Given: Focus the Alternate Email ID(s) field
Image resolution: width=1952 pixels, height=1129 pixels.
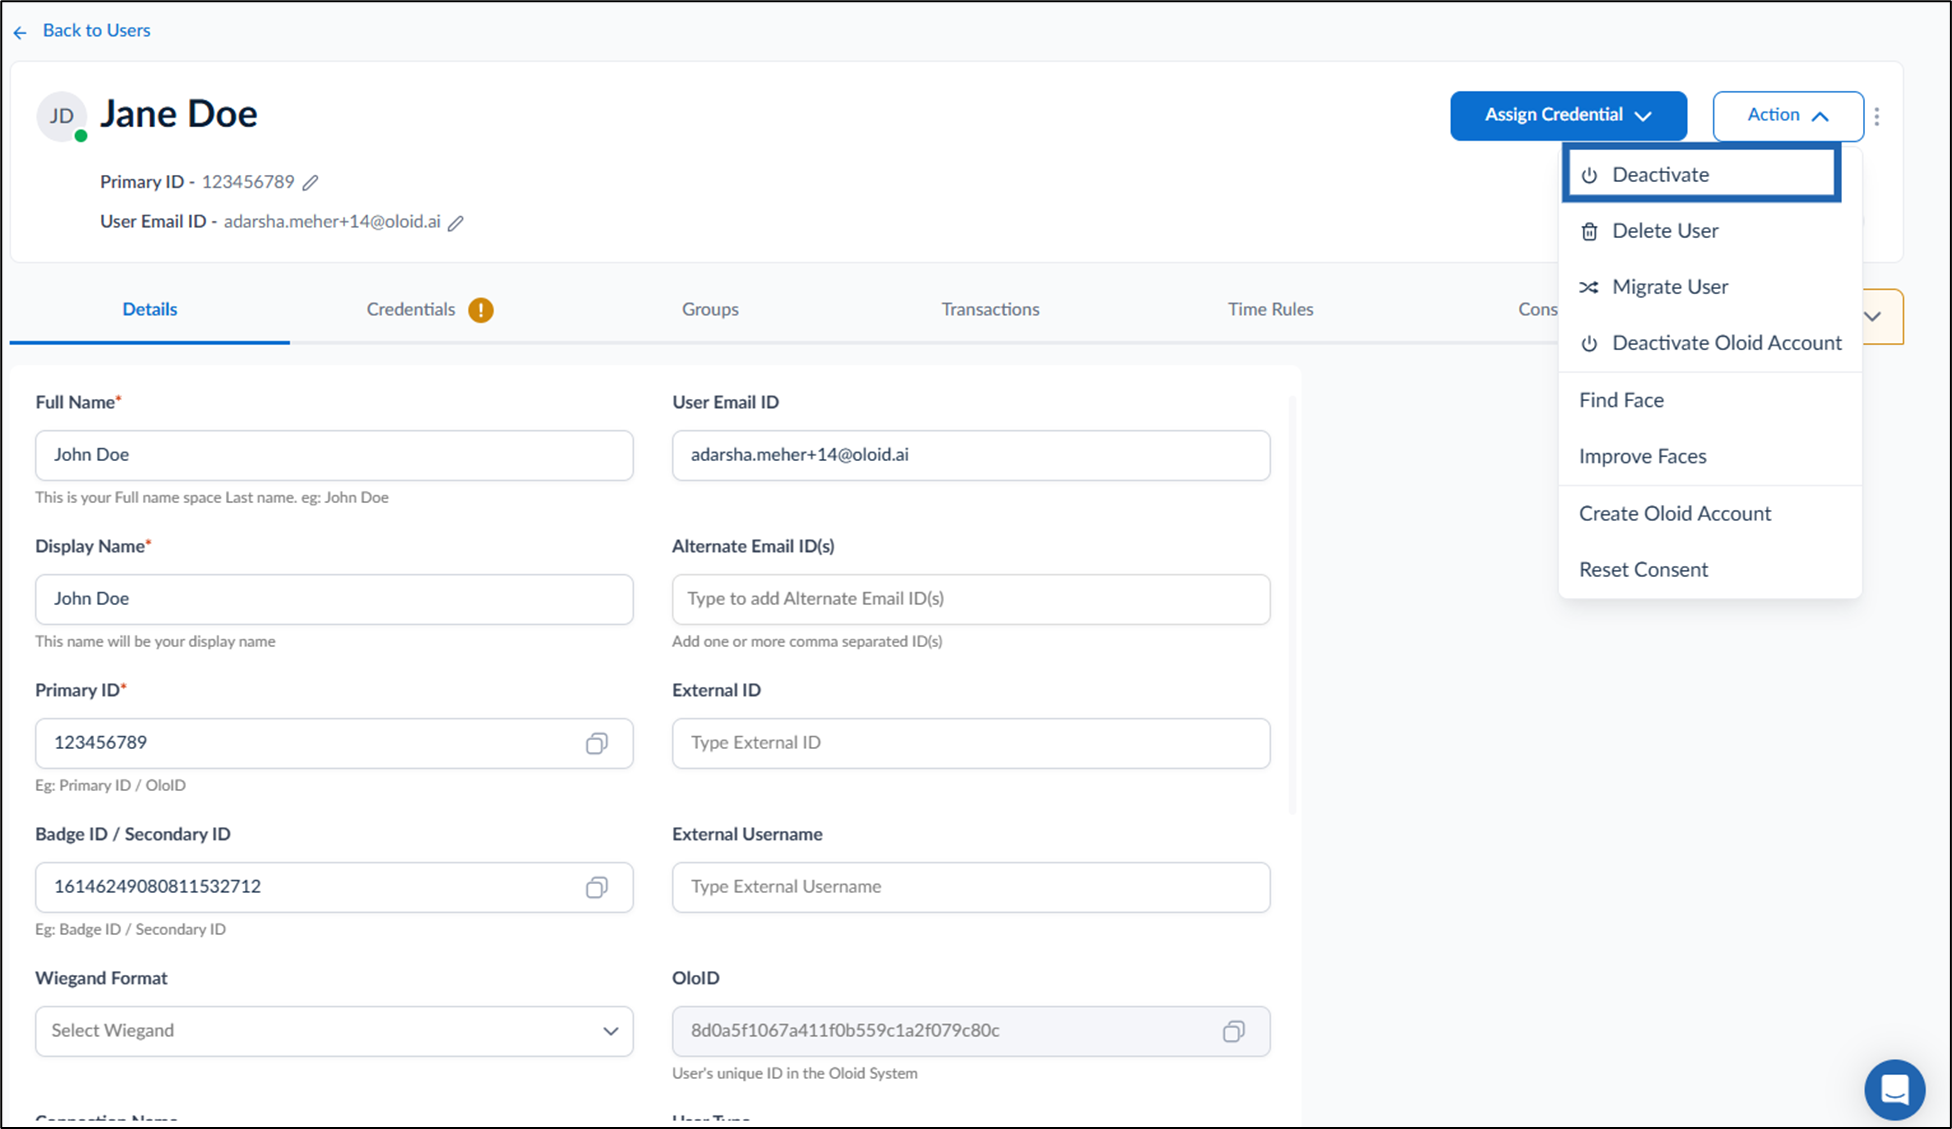Looking at the screenshot, I should pos(971,599).
